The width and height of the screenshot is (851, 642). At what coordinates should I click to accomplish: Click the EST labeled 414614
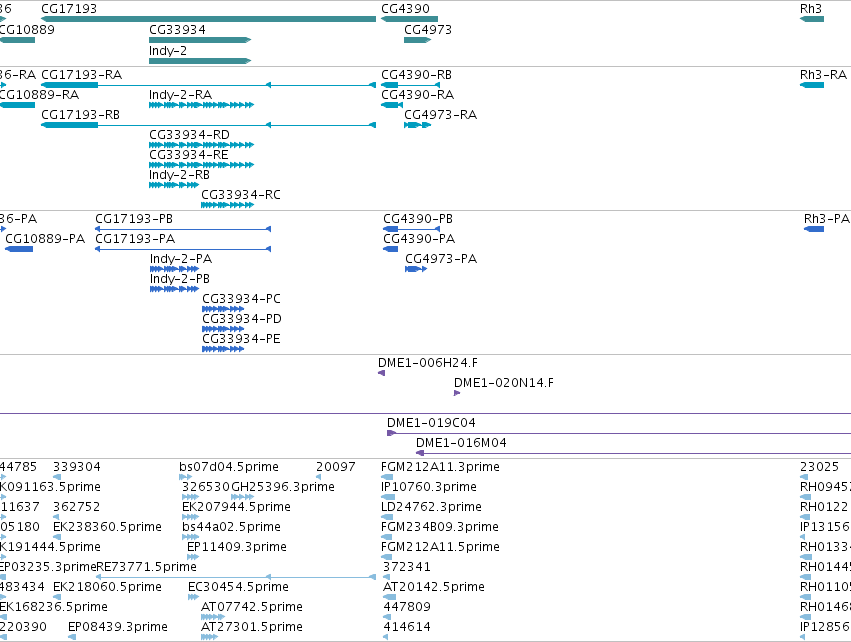(407, 627)
